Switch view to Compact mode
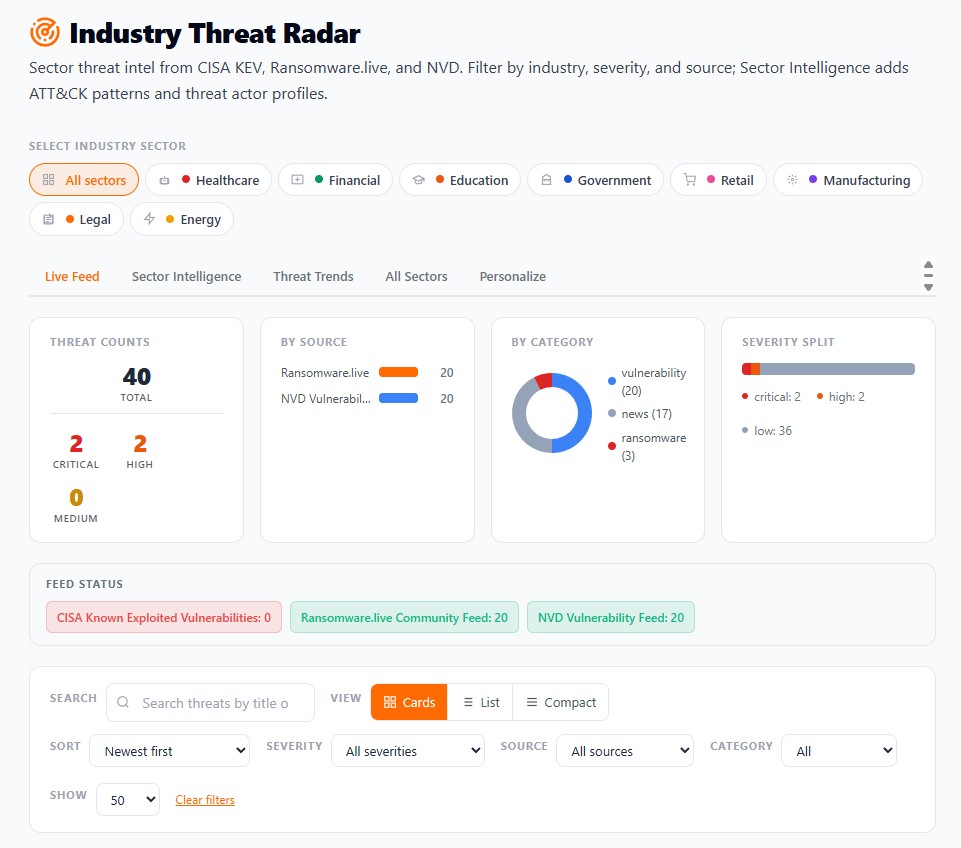This screenshot has width=961, height=848. pos(561,702)
